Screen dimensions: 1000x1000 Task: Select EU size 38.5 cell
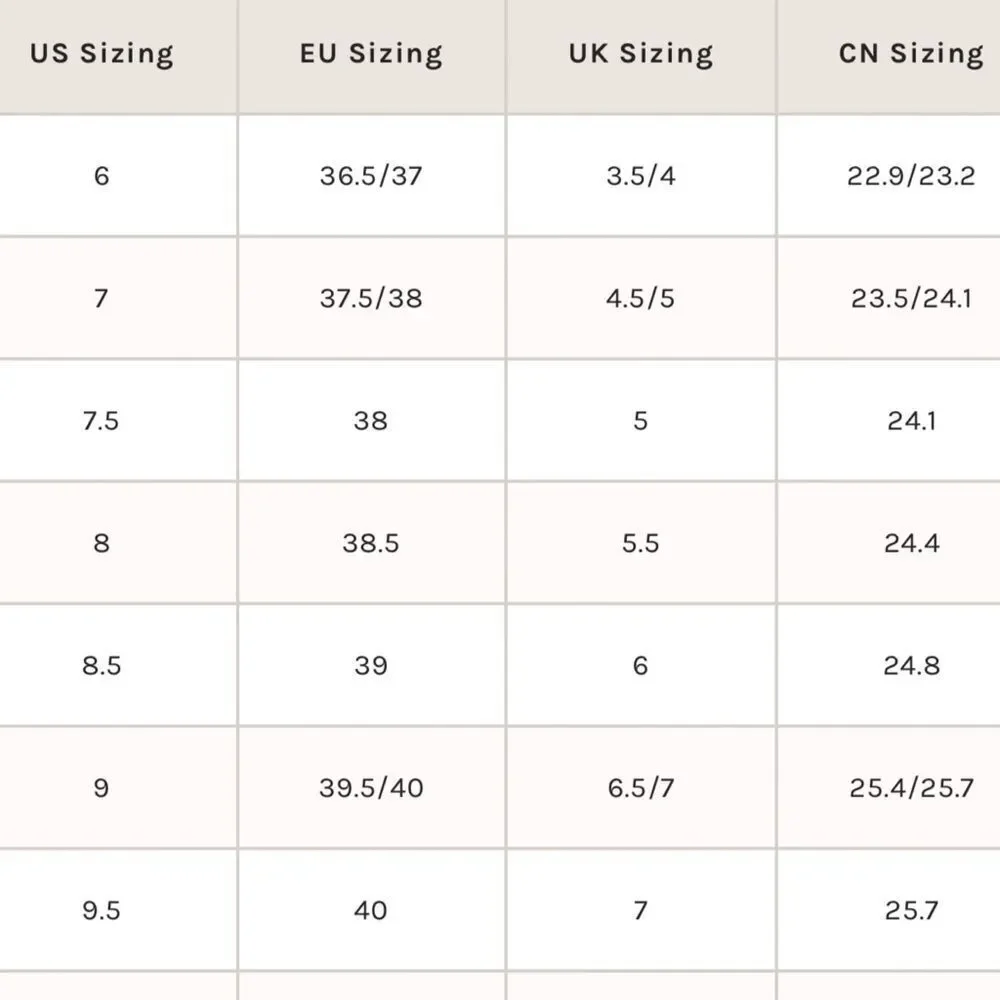pos(371,543)
